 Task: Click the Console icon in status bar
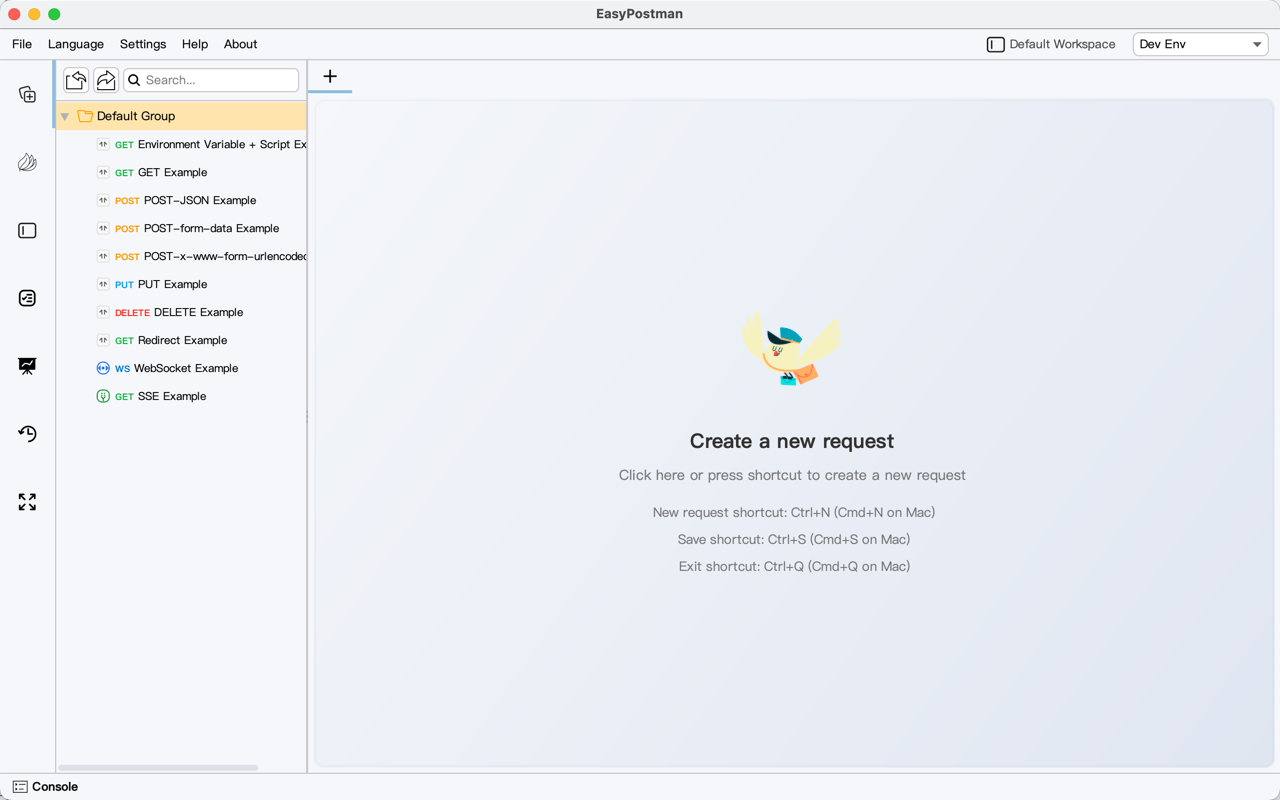(20, 787)
